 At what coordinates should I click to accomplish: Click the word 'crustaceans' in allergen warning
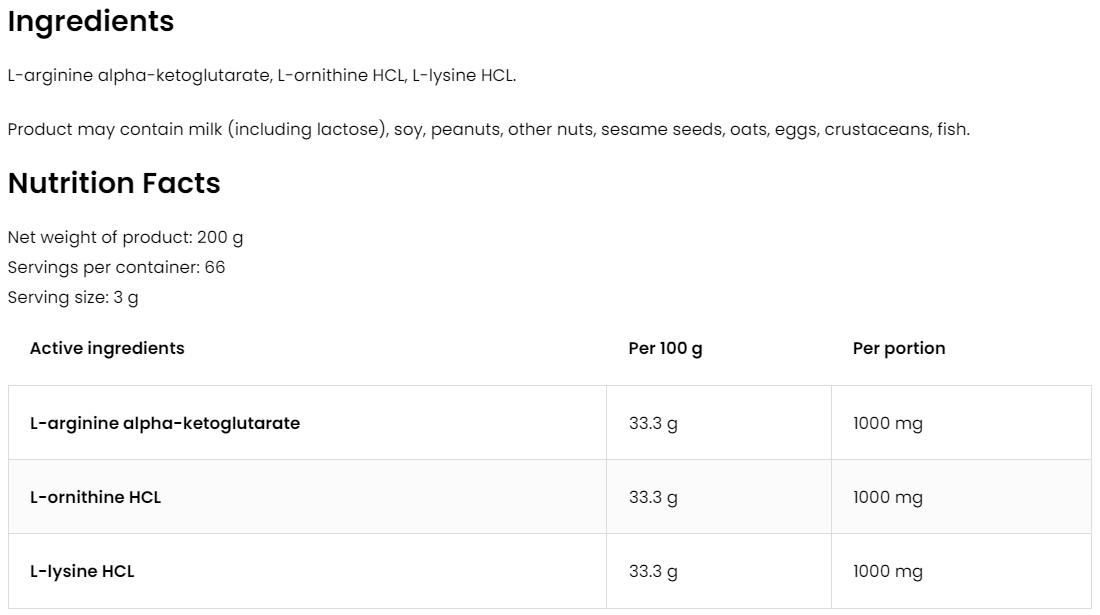click(877, 129)
